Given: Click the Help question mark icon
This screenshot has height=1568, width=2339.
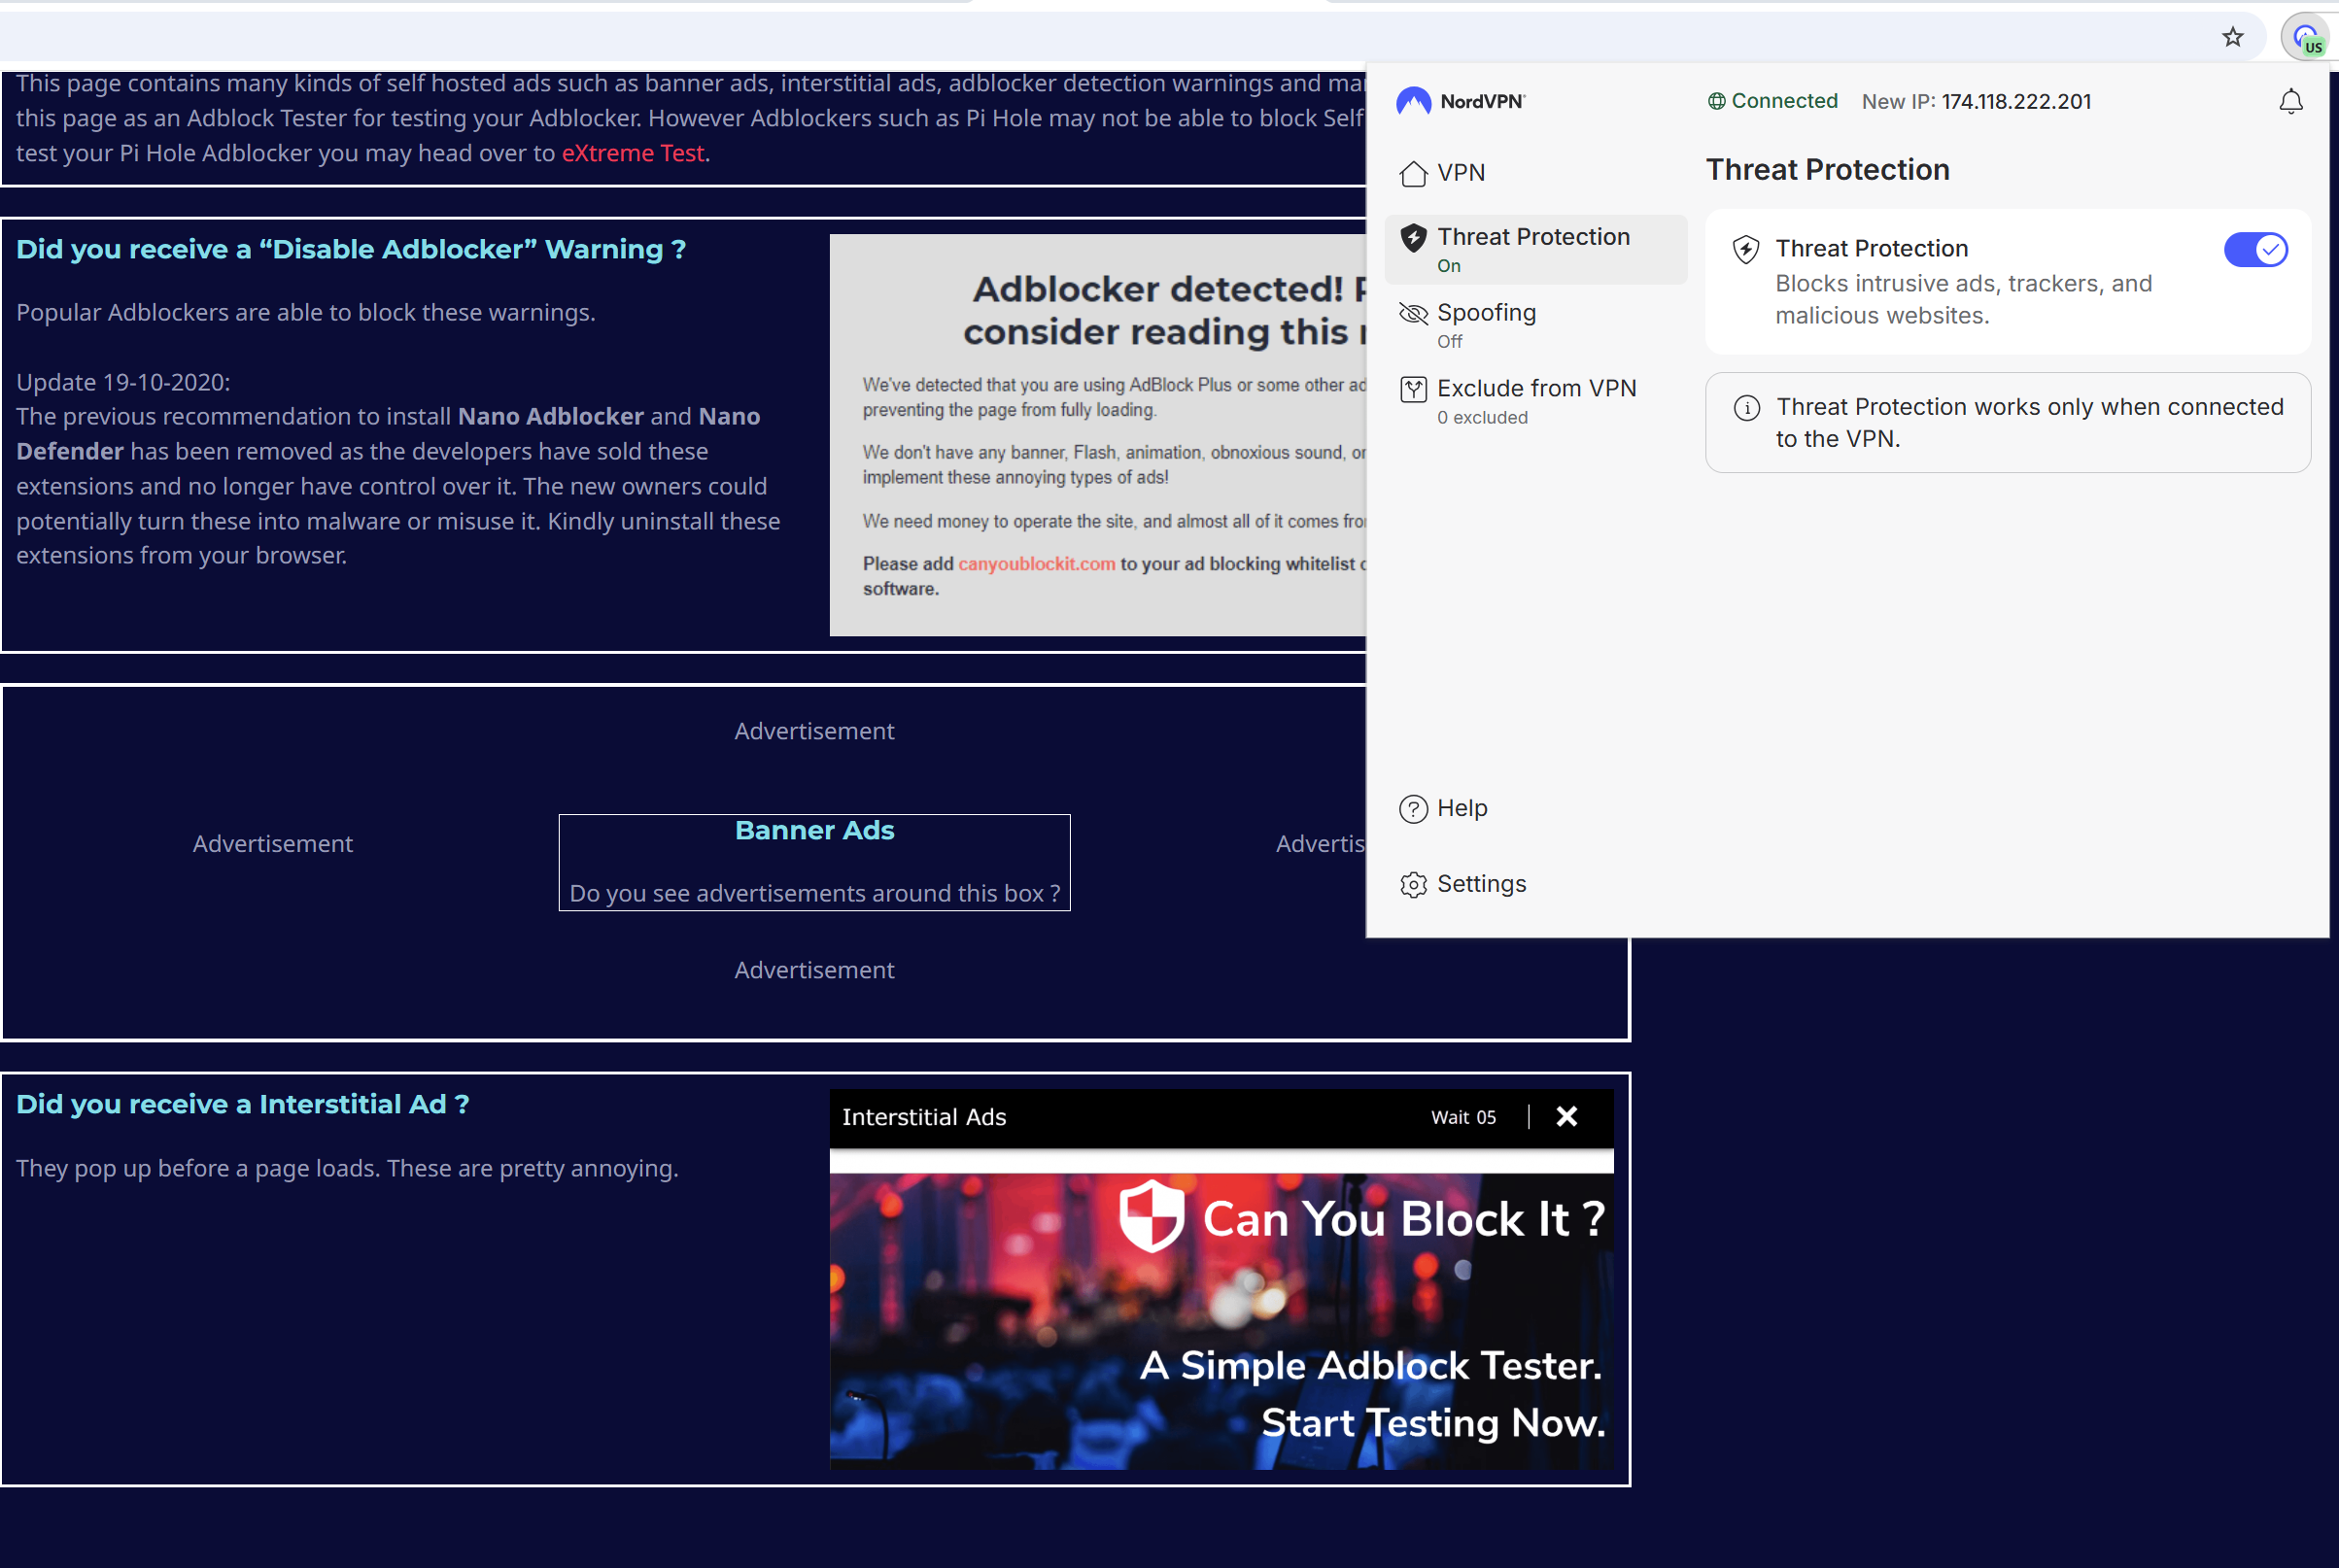Looking at the screenshot, I should (x=1413, y=808).
